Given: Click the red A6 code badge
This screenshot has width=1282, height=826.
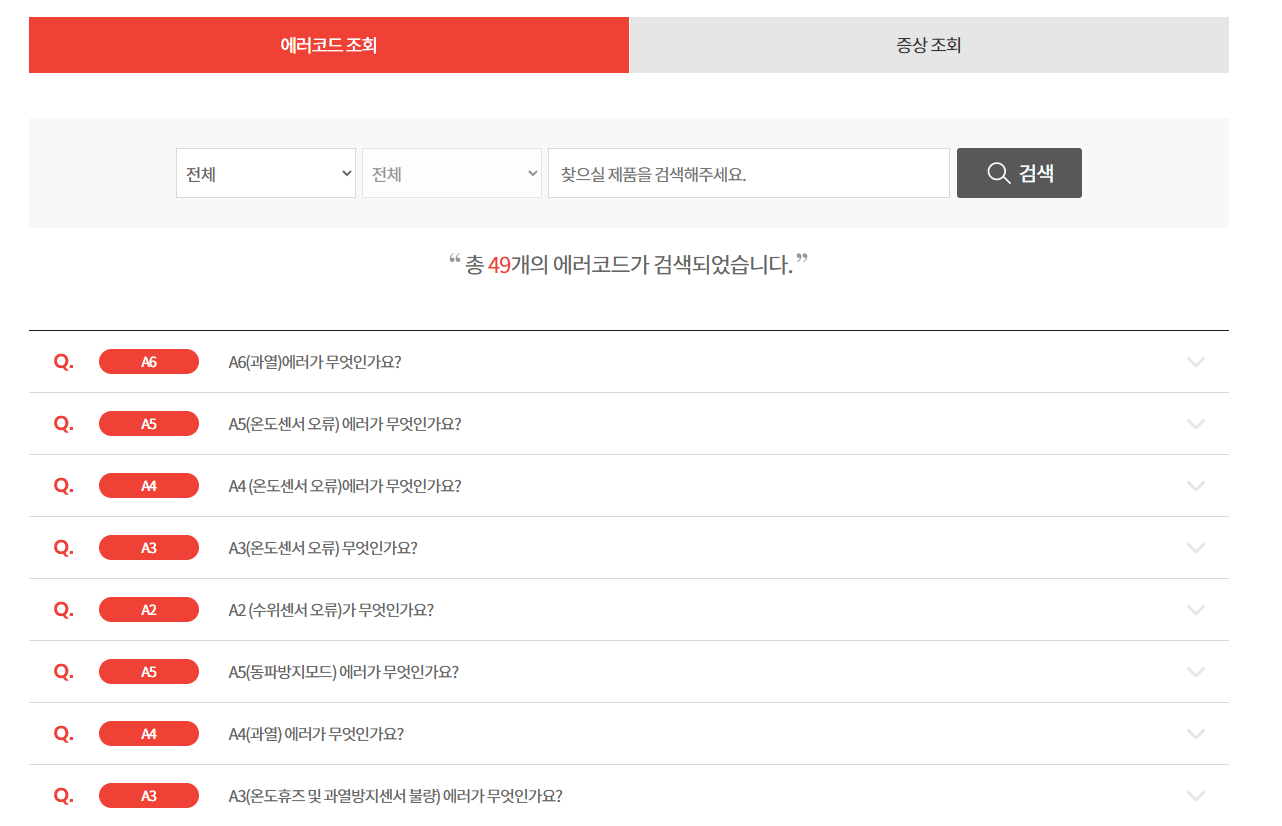Looking at the screenshot, I should pos(149,362).
